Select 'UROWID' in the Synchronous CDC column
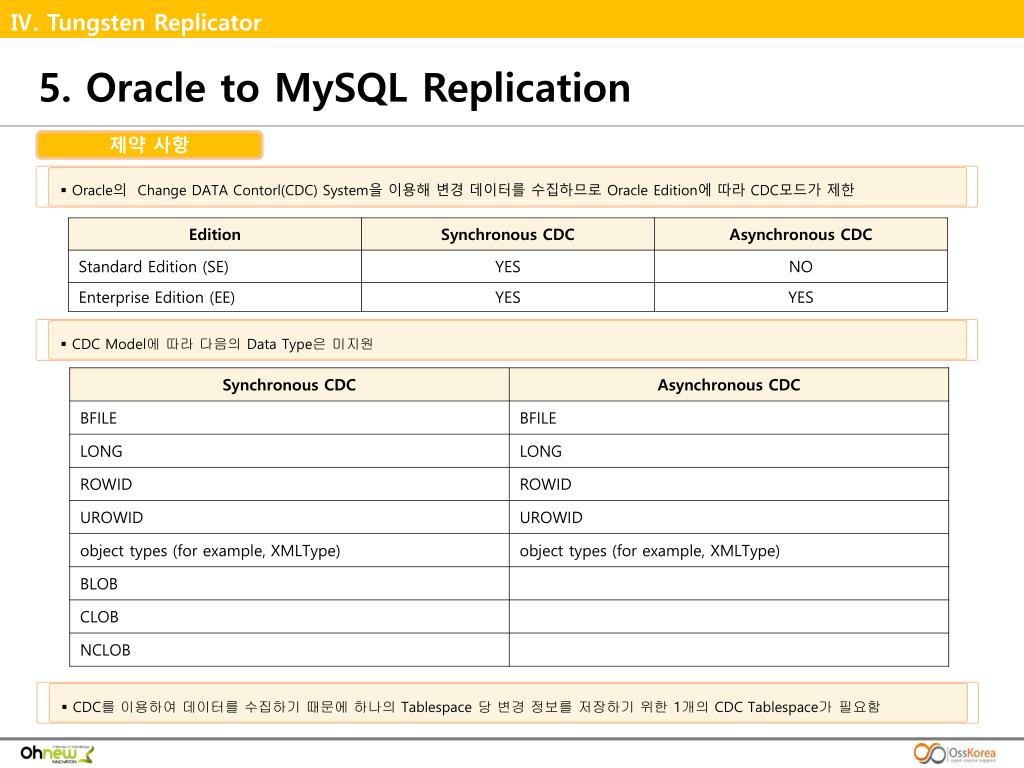The width and height of the screenshot is (1024, 768). tap(289, 517)
